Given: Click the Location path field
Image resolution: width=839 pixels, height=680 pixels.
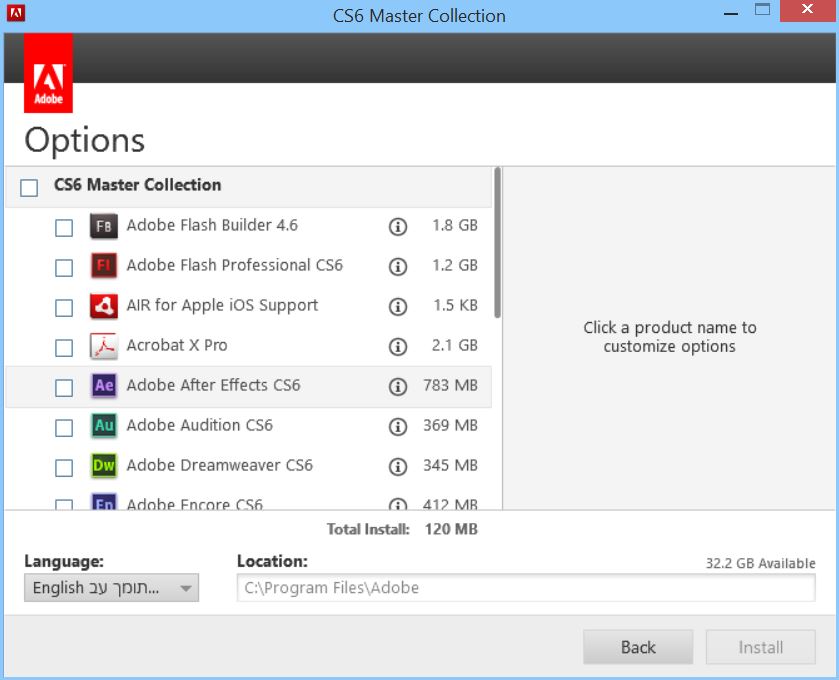Looking at the screenshot, I should click(526, 588).
